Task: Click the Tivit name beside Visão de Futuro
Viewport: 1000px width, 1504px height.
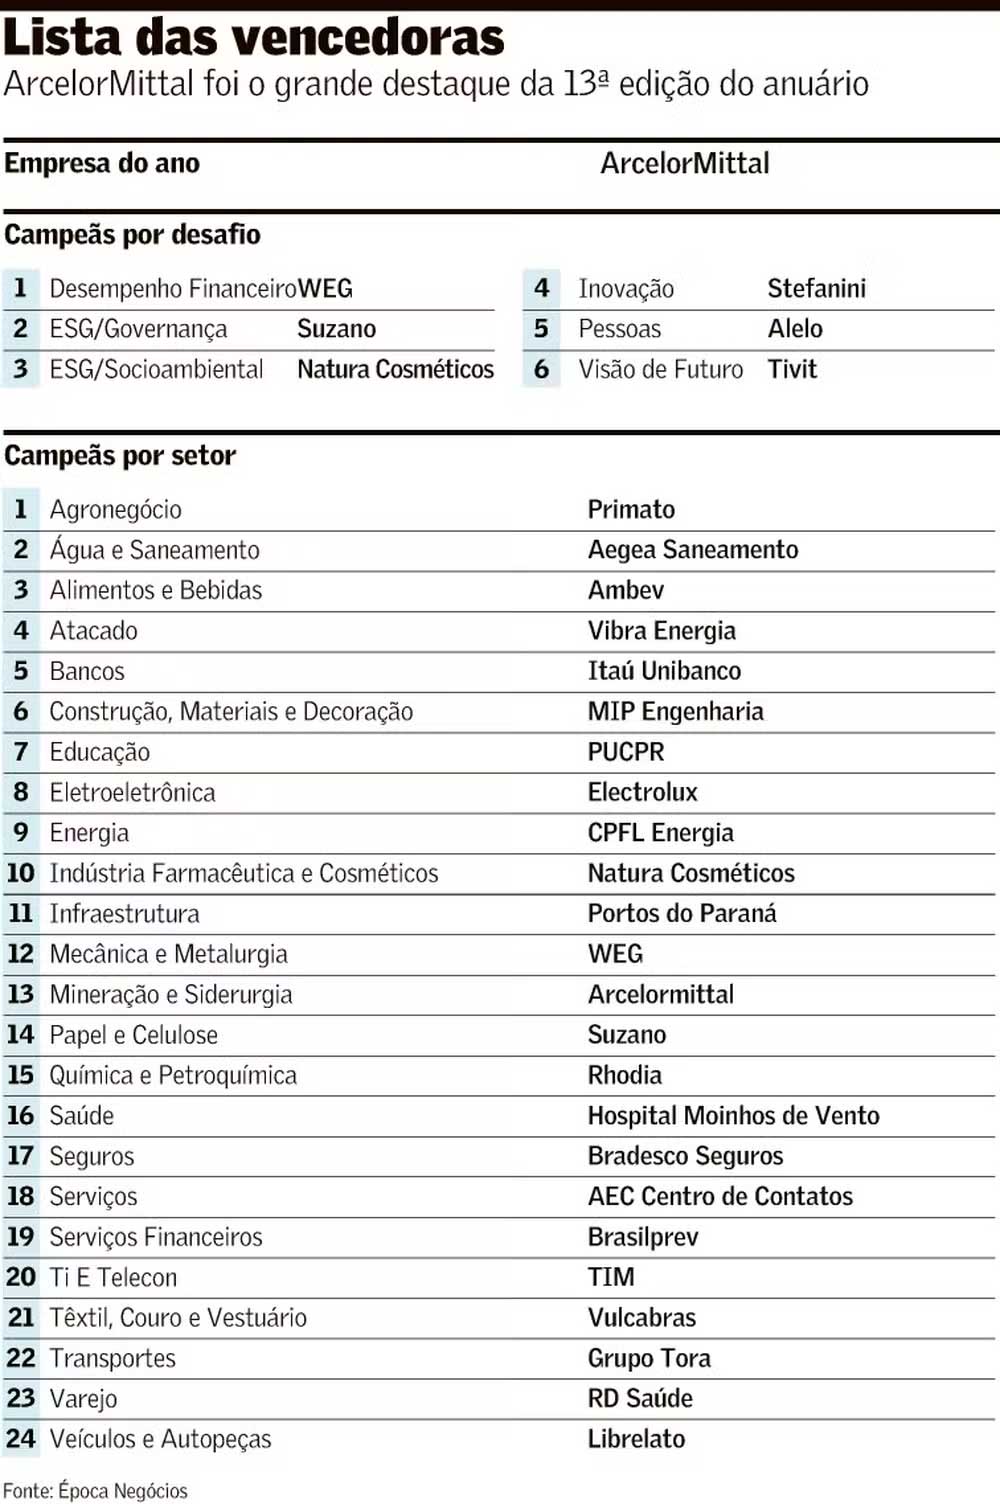Action: (792, 370)
